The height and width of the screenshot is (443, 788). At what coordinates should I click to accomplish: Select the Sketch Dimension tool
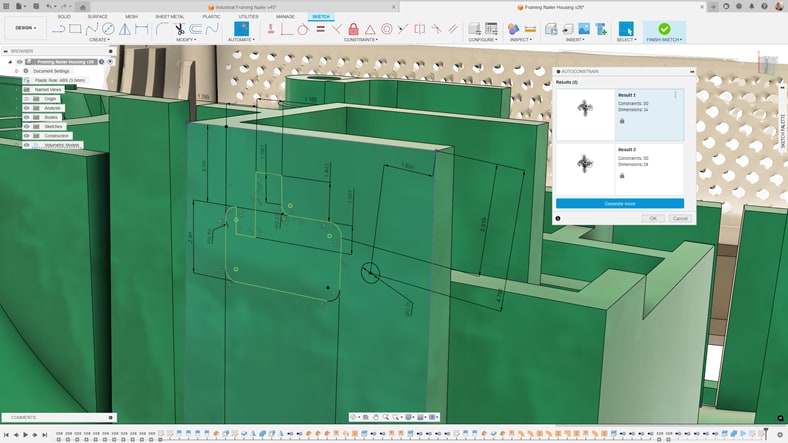(142, 29)
